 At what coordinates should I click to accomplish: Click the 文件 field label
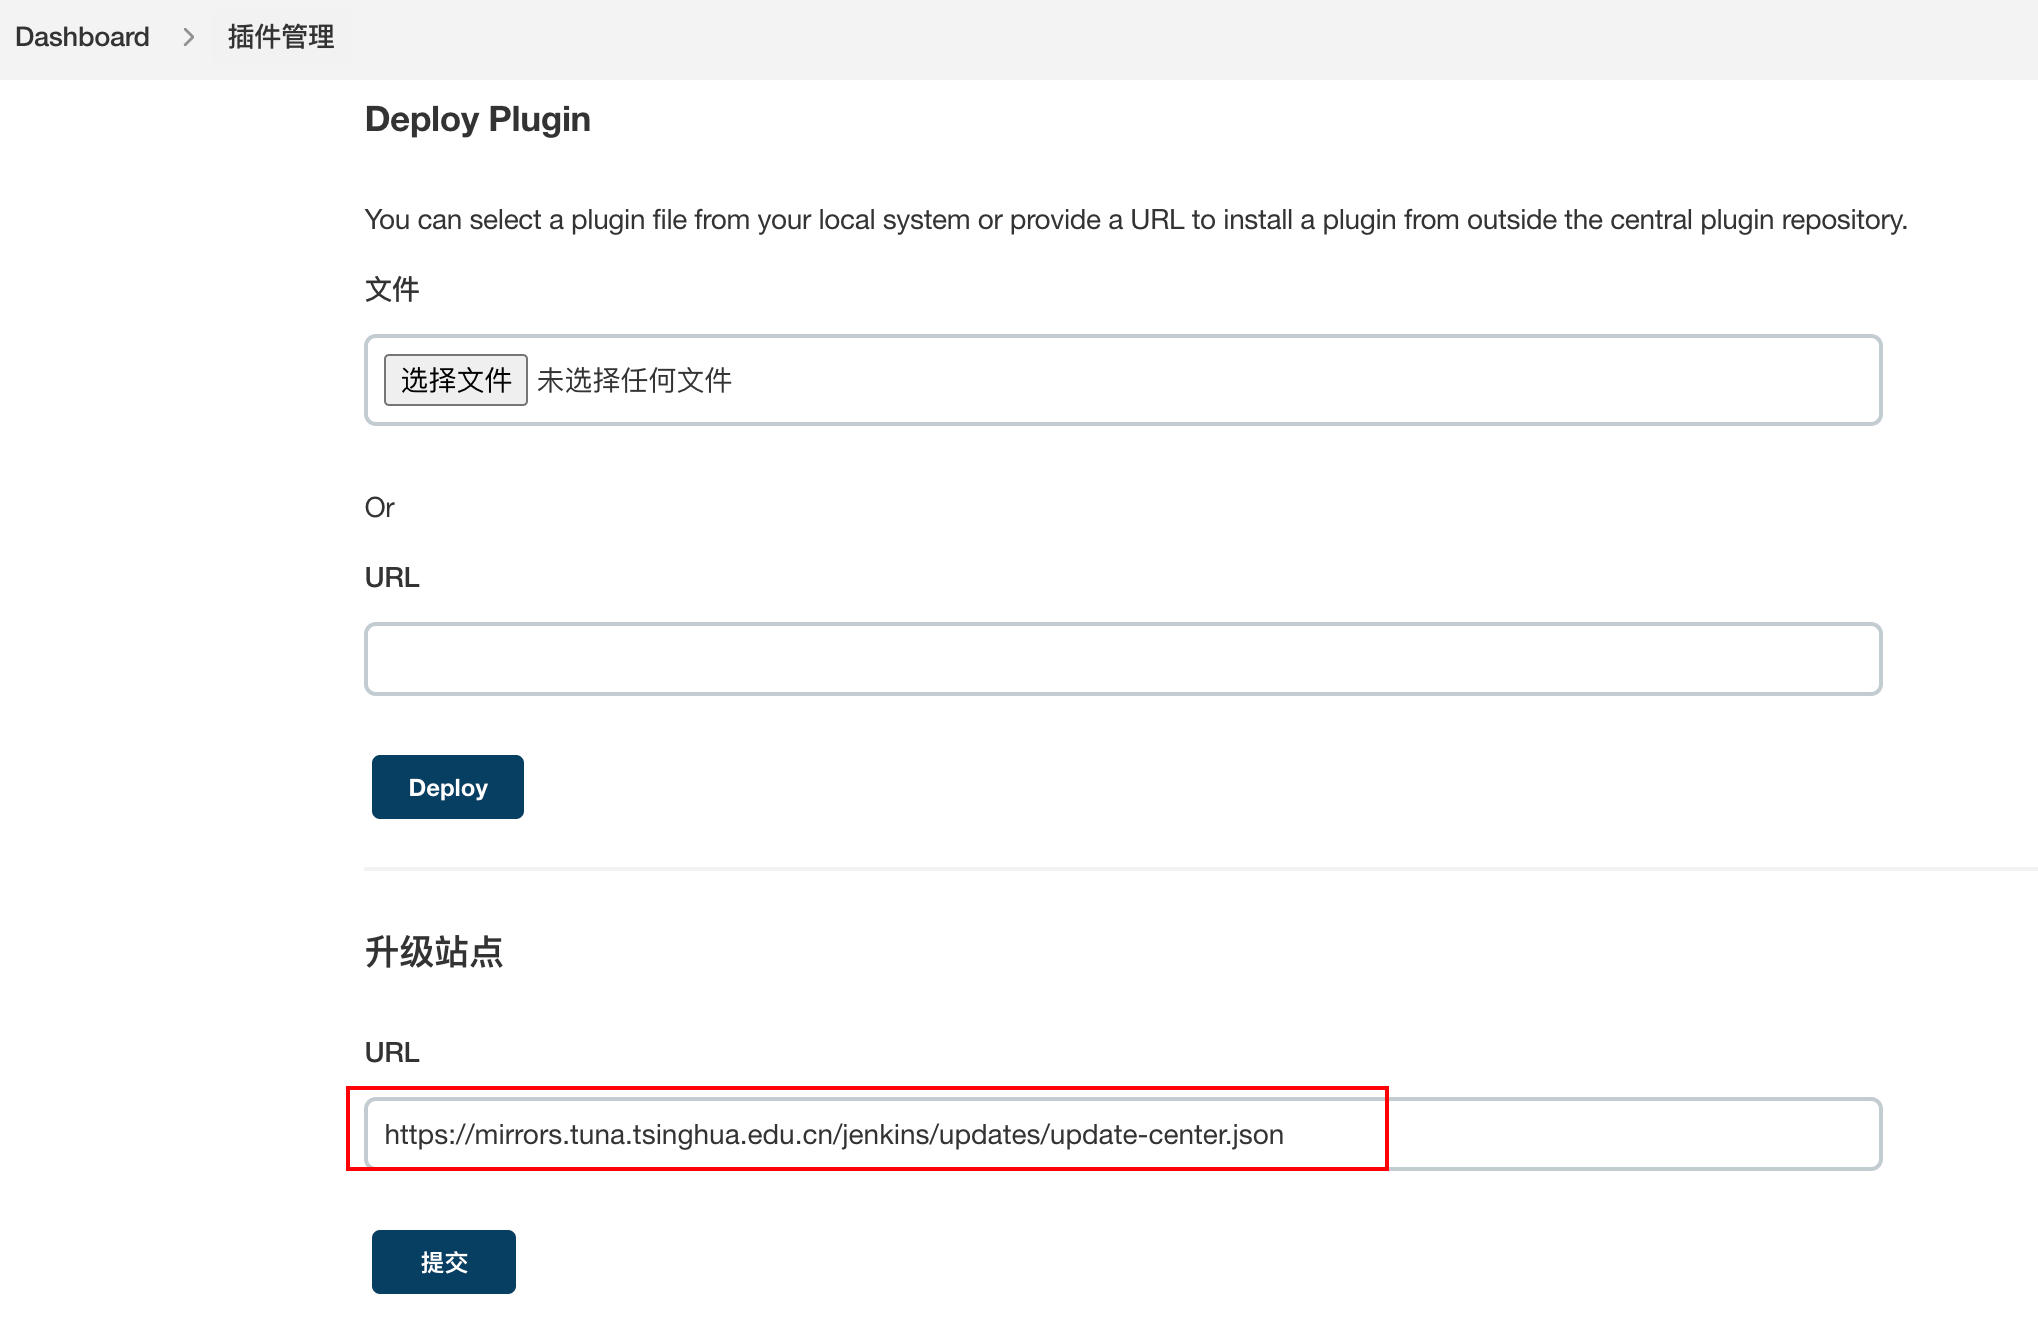391,290
